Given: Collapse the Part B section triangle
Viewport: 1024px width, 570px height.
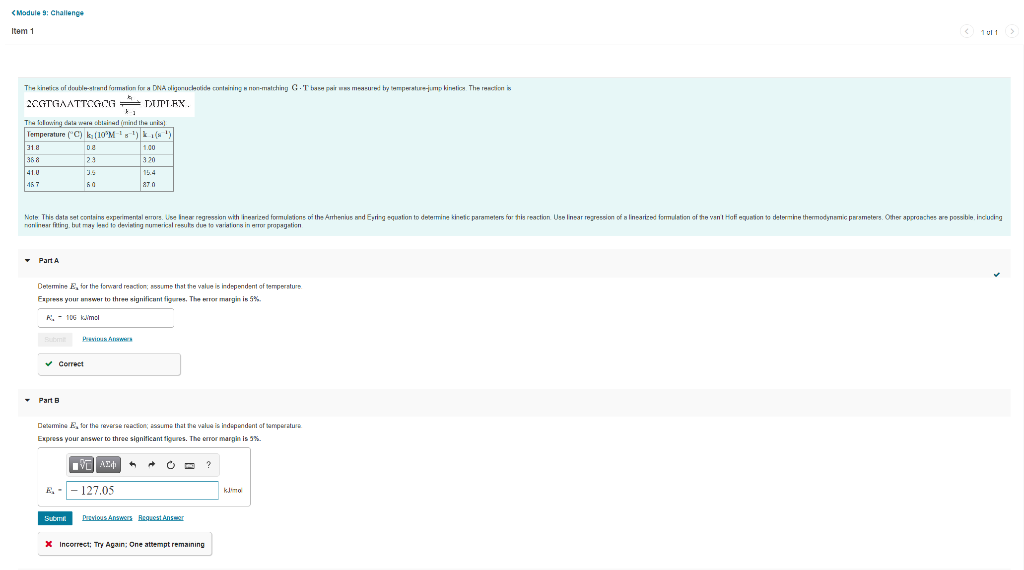Looking at the screenshot, I should [x=27, y=400].
